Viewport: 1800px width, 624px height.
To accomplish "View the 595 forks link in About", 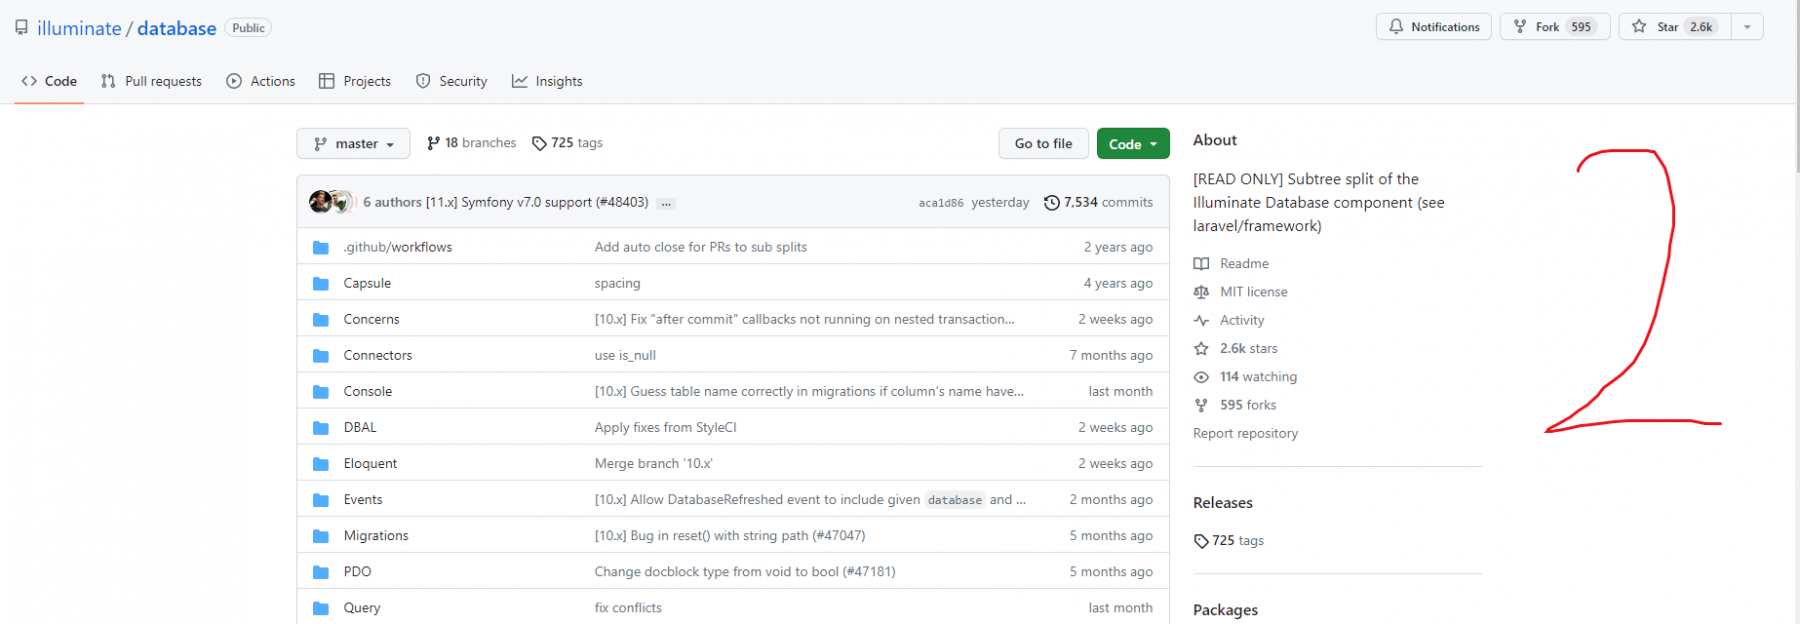I will (x=1235, y=405).
